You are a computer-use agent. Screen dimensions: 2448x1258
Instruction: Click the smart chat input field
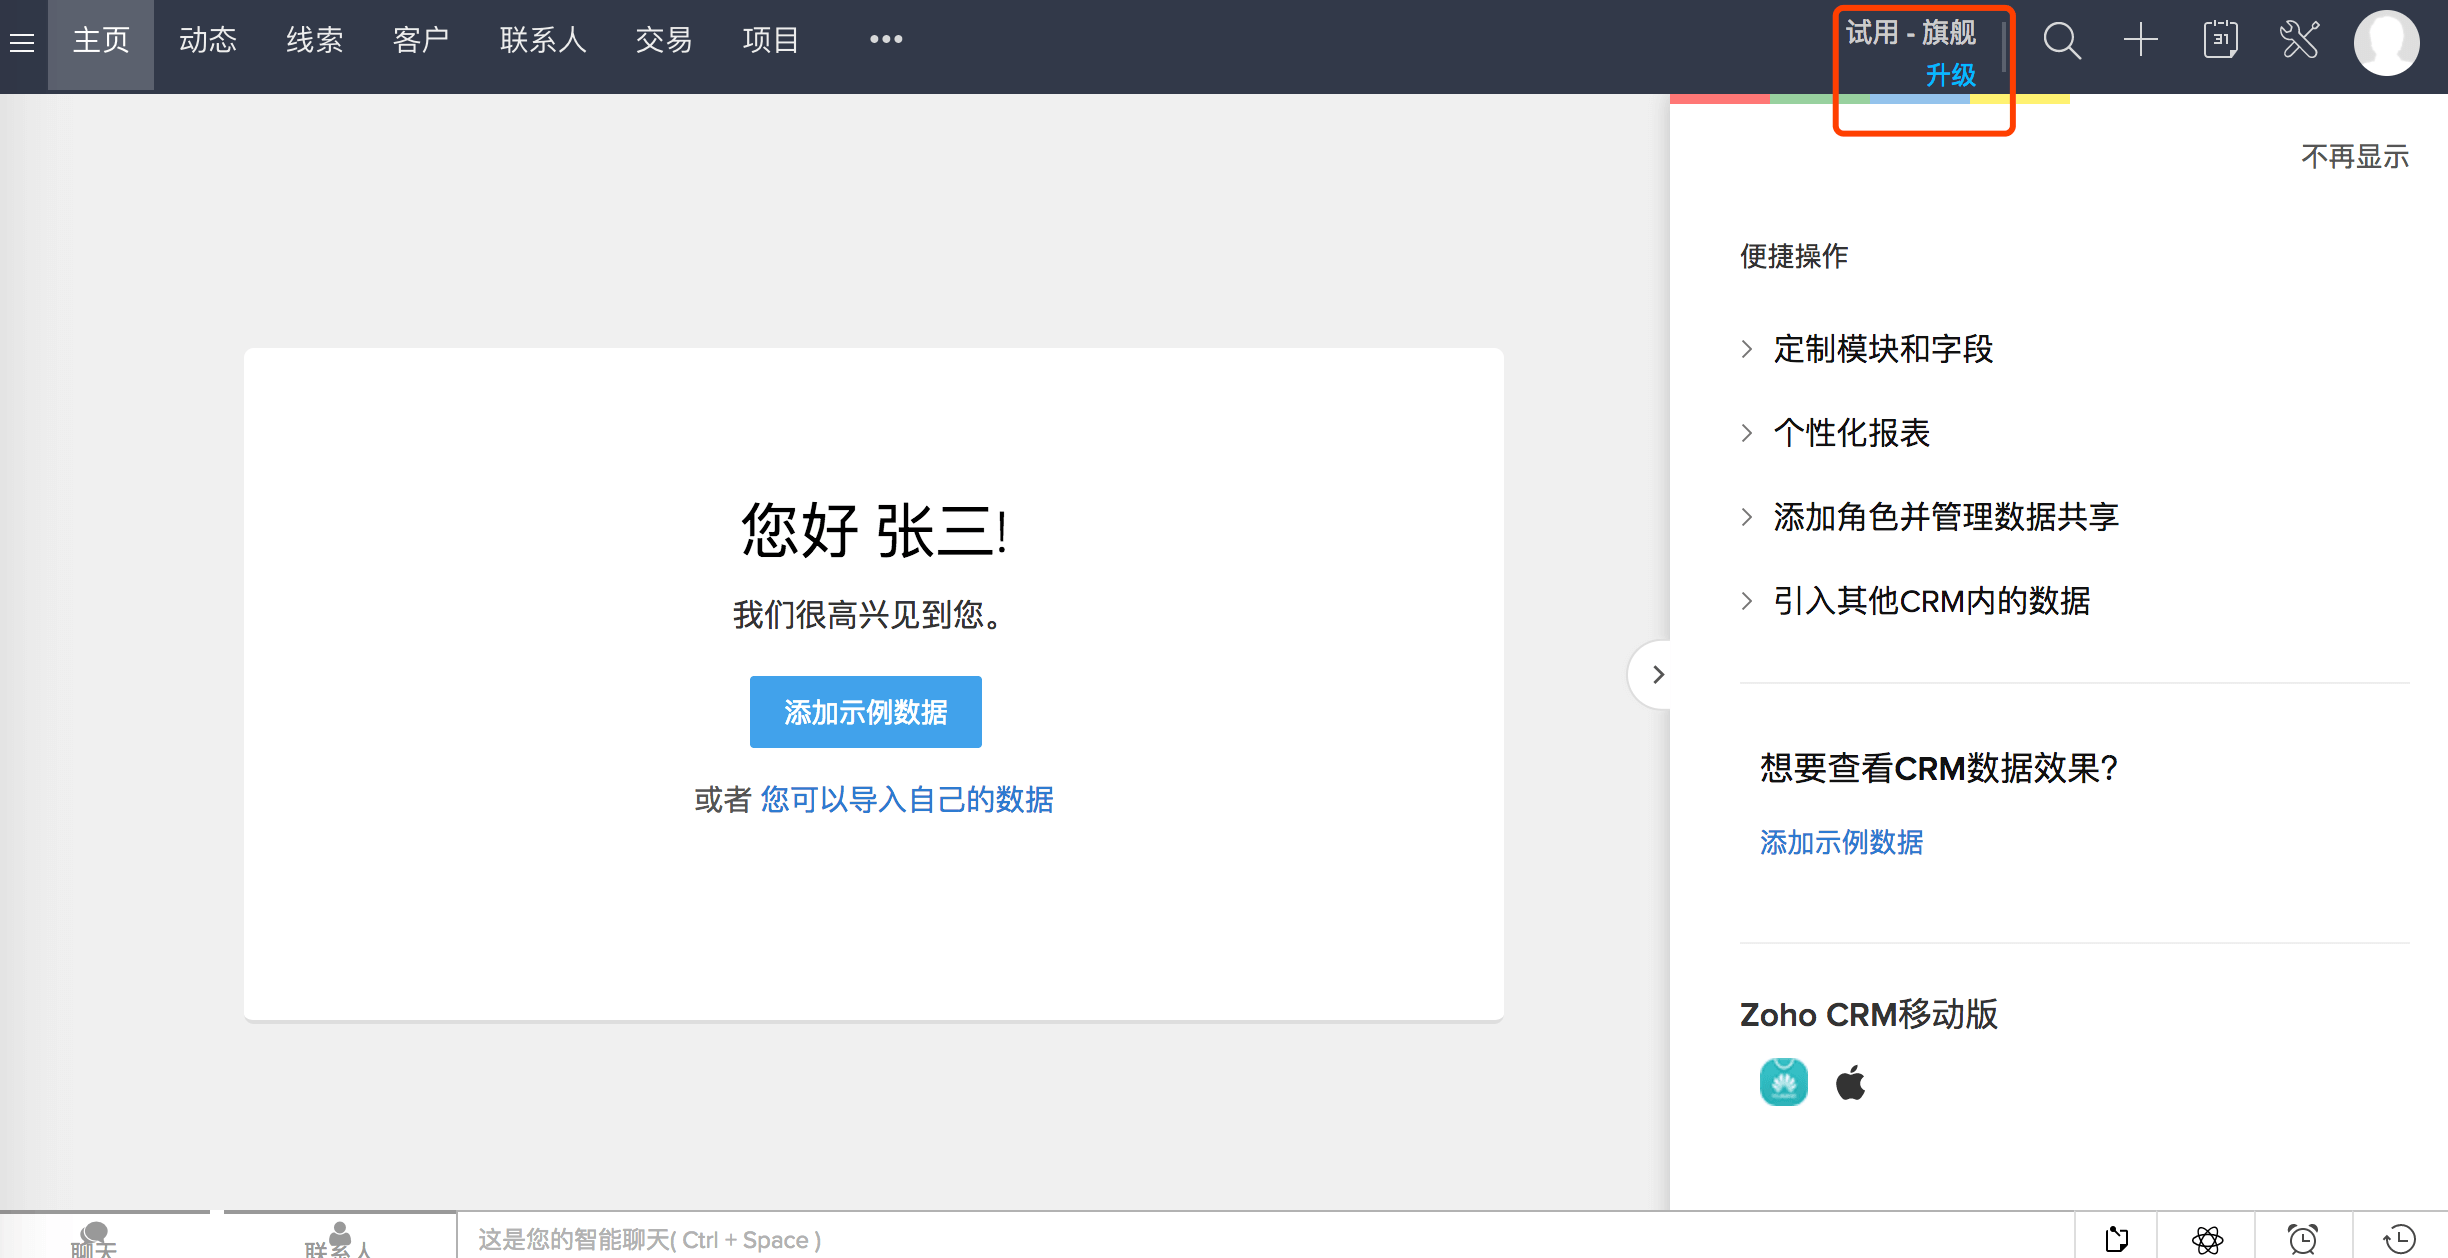point(1200,1240)
